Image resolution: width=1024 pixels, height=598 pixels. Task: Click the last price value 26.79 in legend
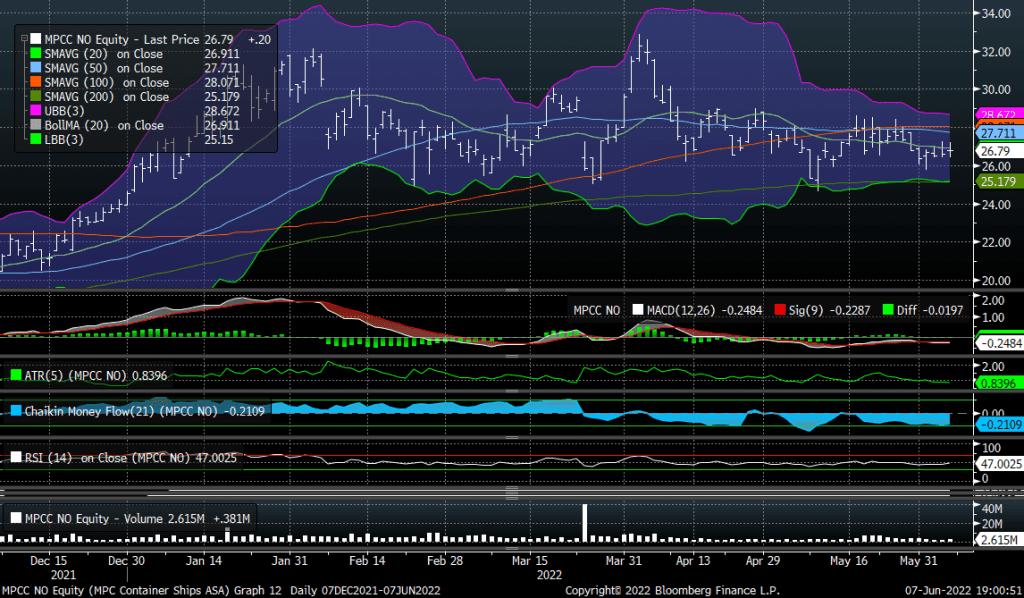(x=219, y=39)
